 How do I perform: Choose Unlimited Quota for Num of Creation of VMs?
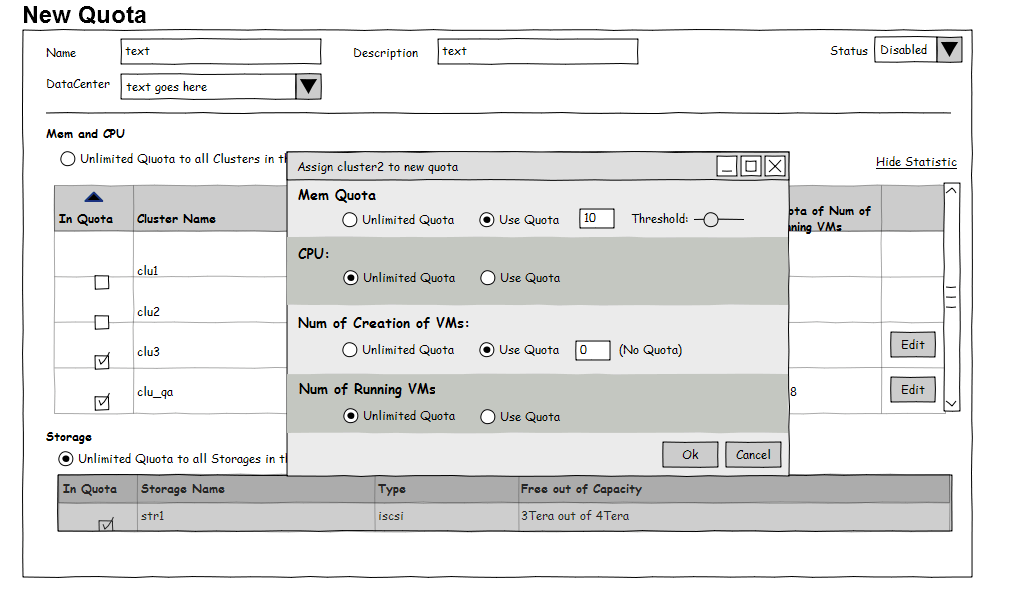[x=350, y=350]
